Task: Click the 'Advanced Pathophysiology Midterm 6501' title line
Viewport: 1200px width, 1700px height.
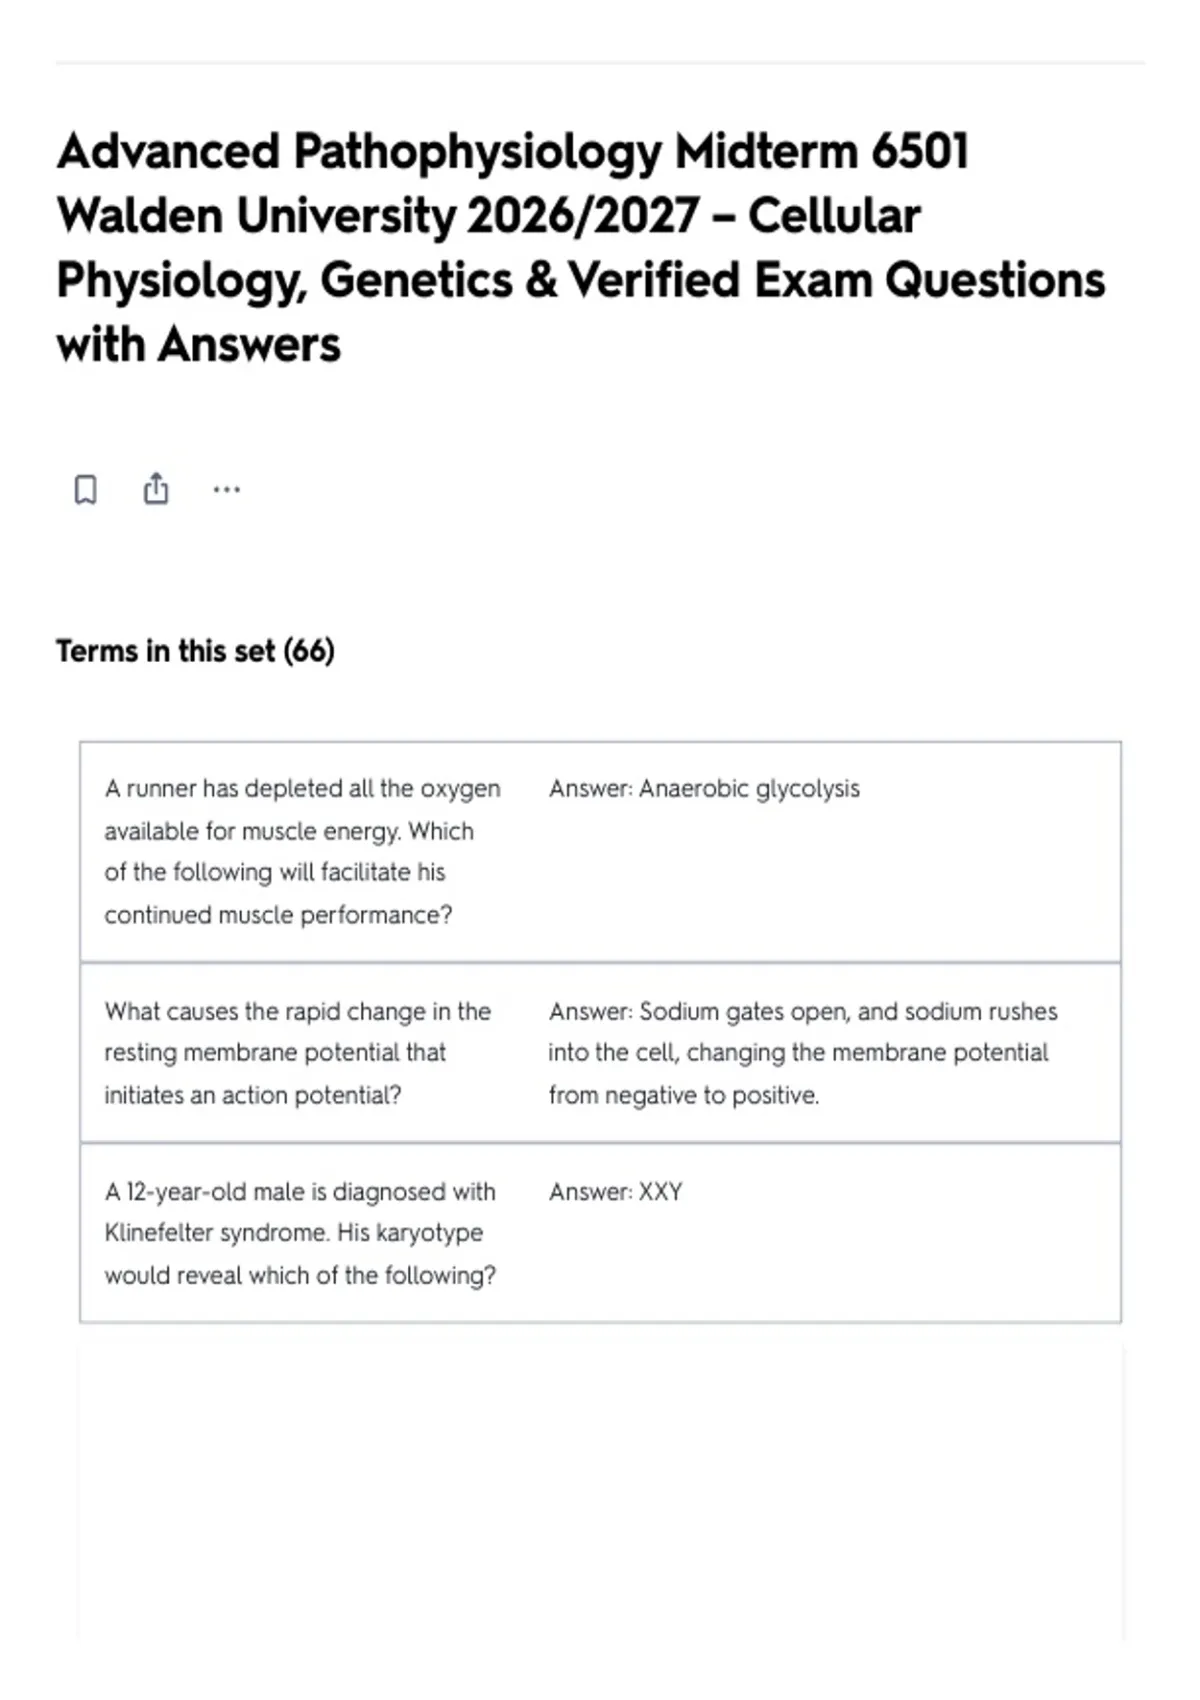Action: (x=513, y=152)
